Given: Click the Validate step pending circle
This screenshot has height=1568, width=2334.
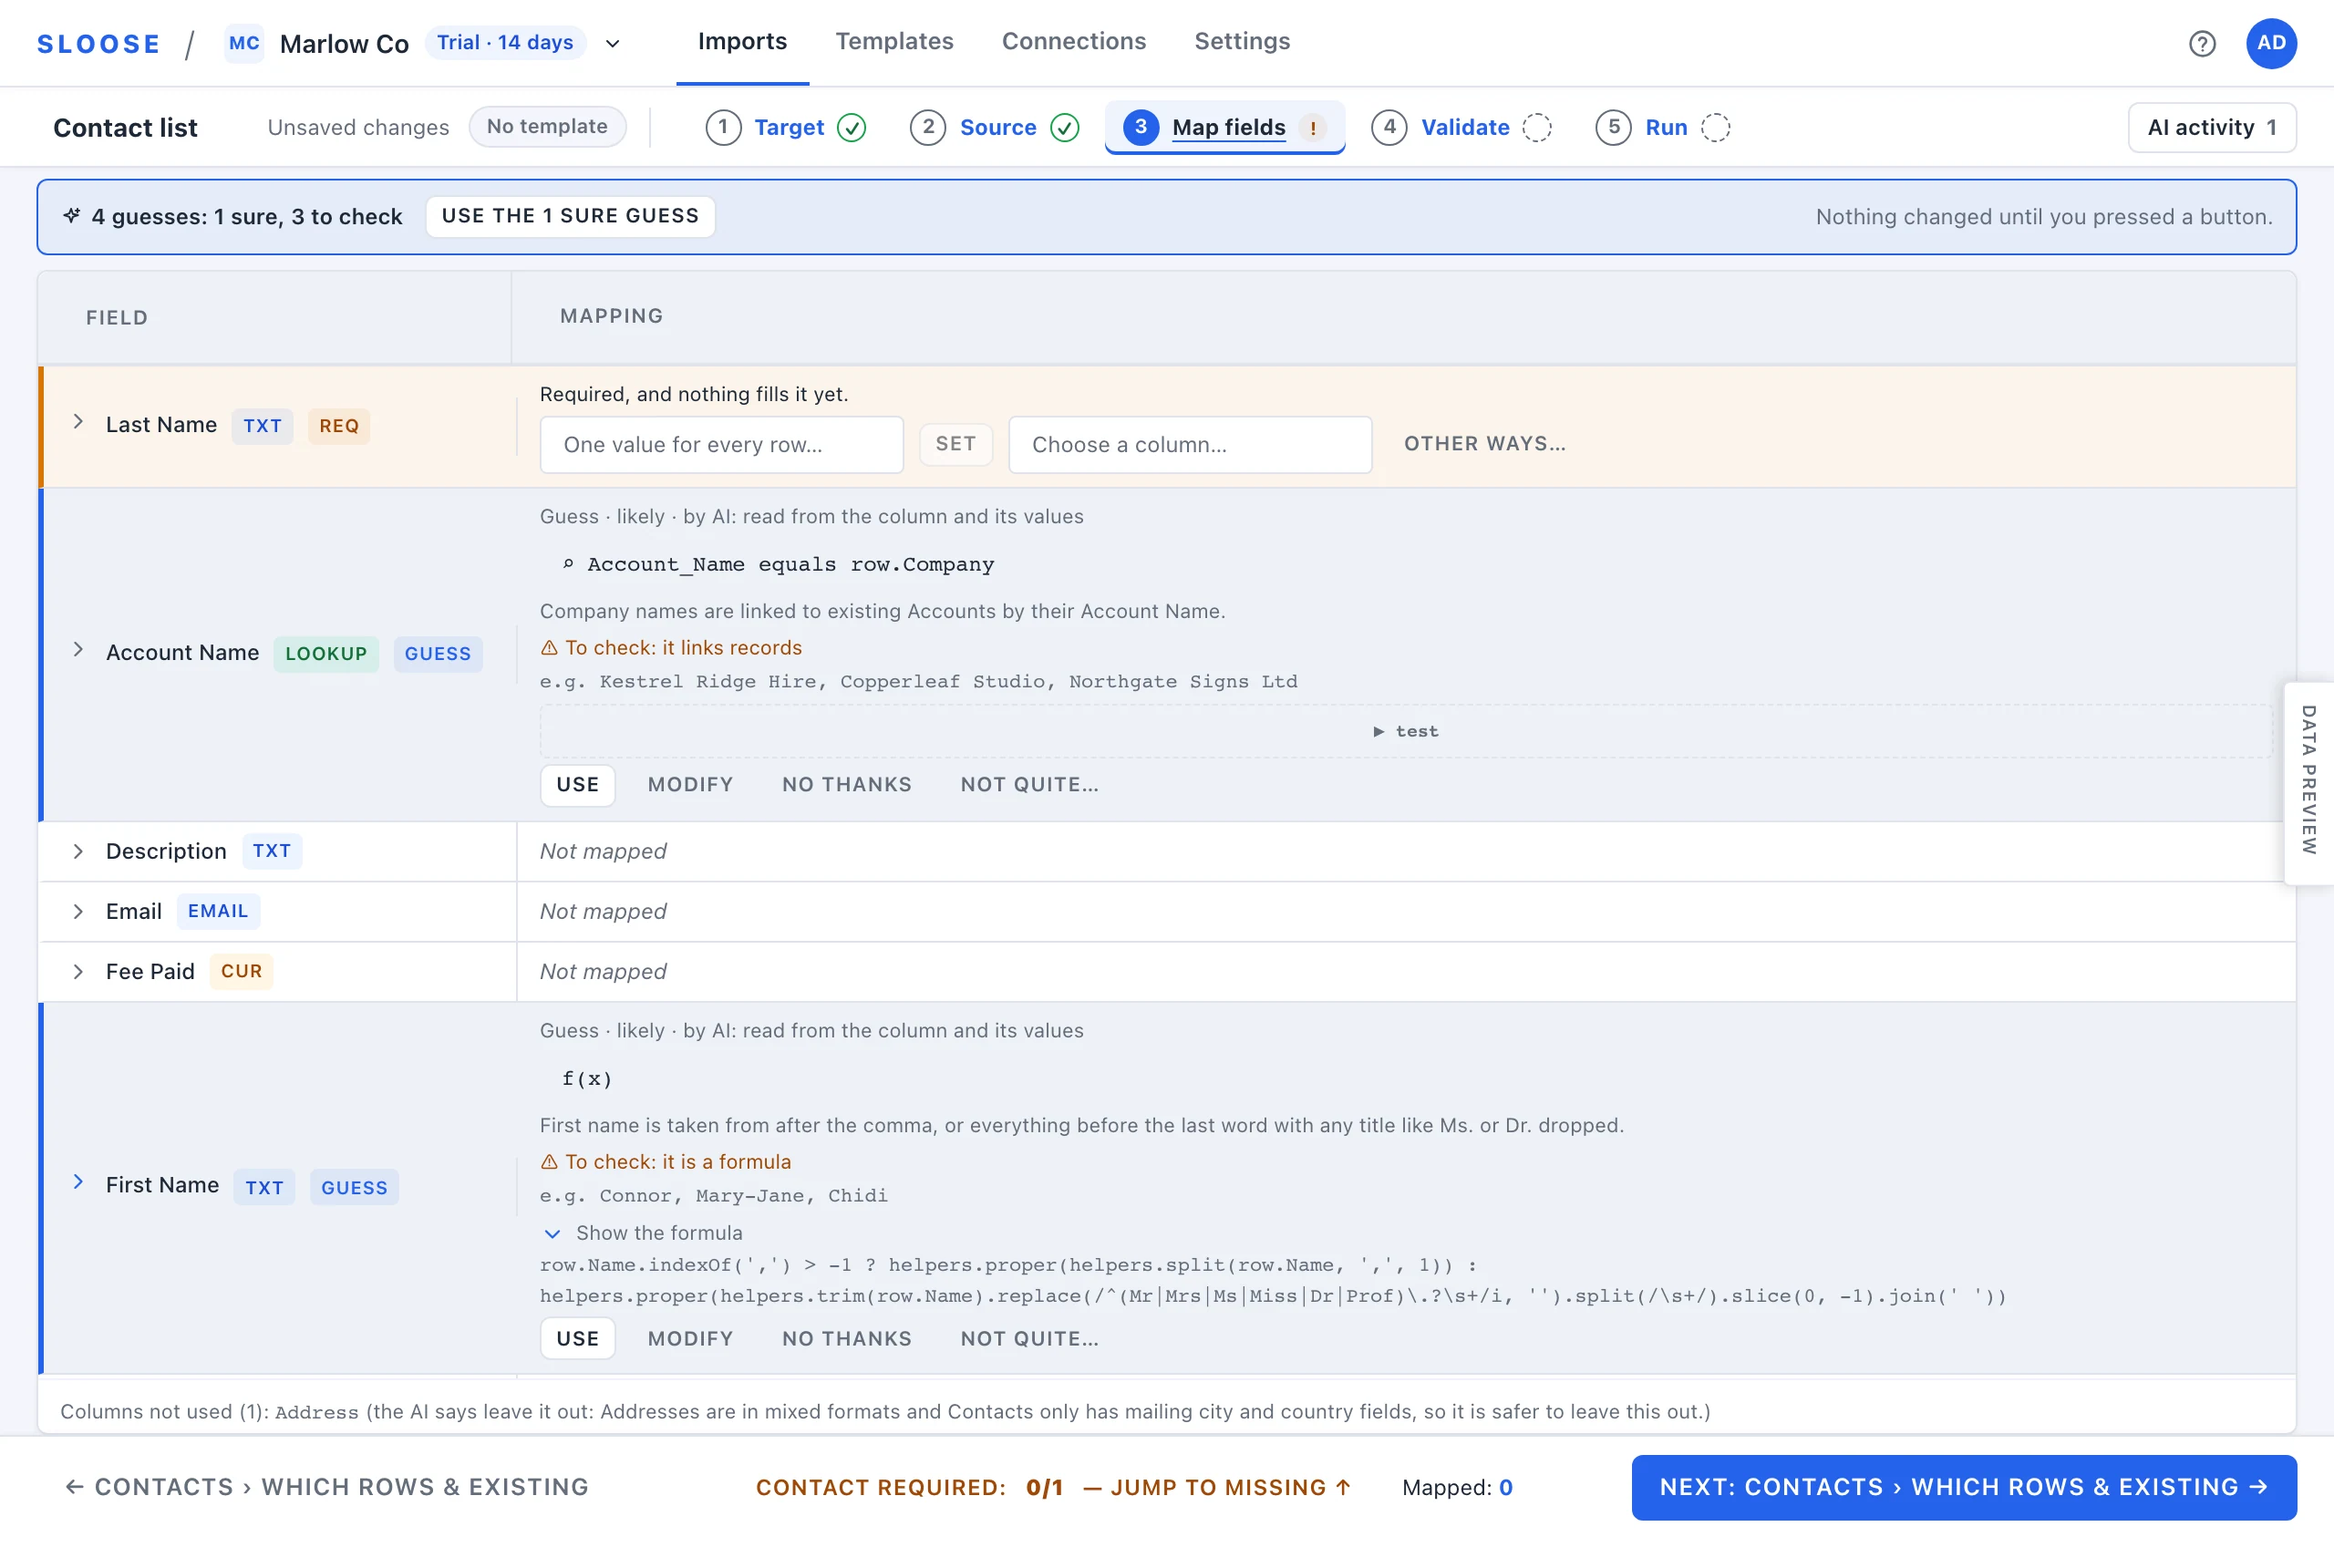Looking at the screenshot, I should (1537, 128).
